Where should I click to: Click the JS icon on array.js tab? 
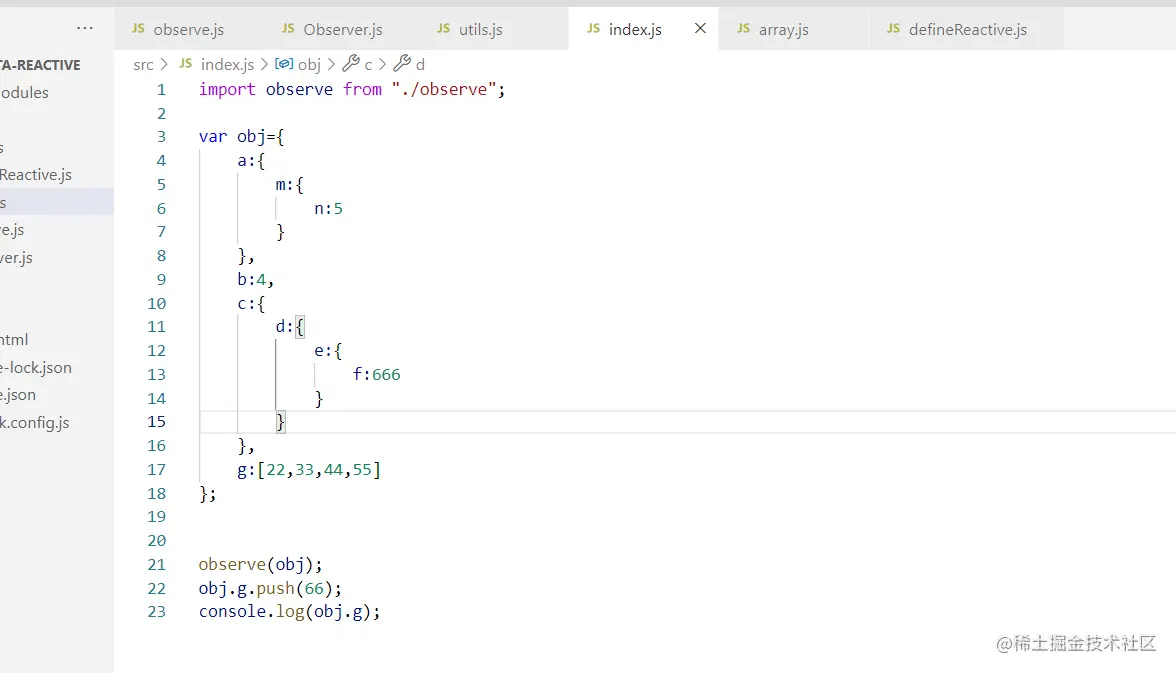tap(743, 29)
